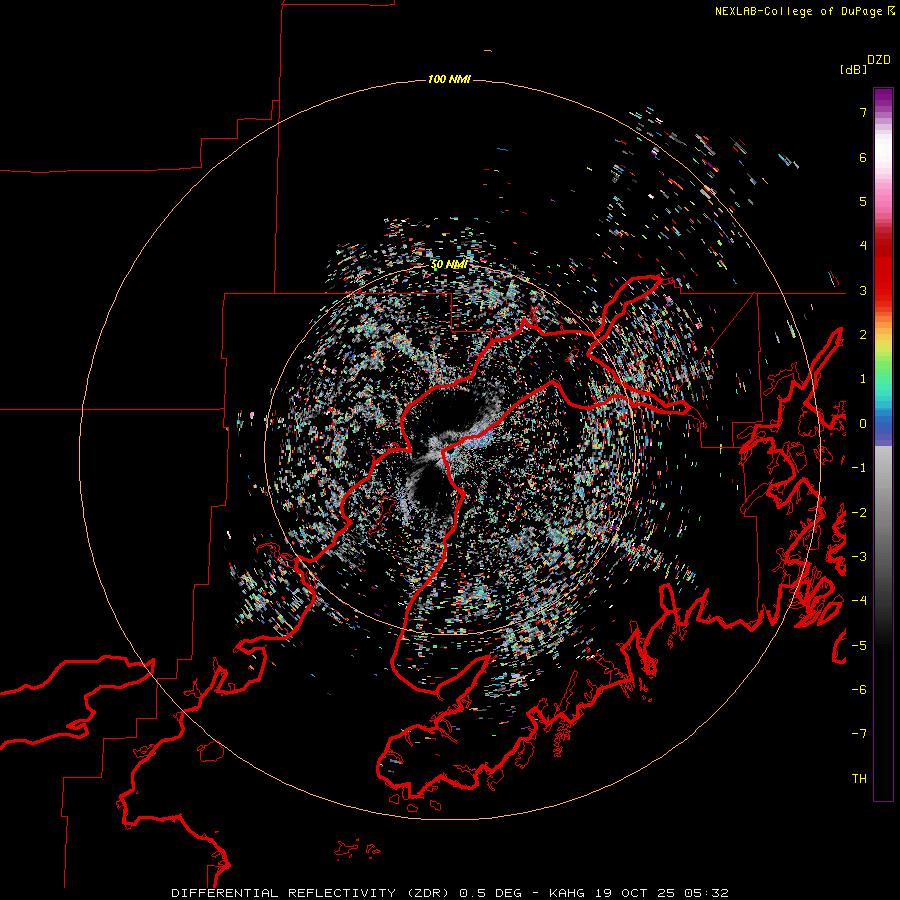Click the vertical ZDR color scale bar
This screenshot has height=900, width=900.
pos(883,445)
